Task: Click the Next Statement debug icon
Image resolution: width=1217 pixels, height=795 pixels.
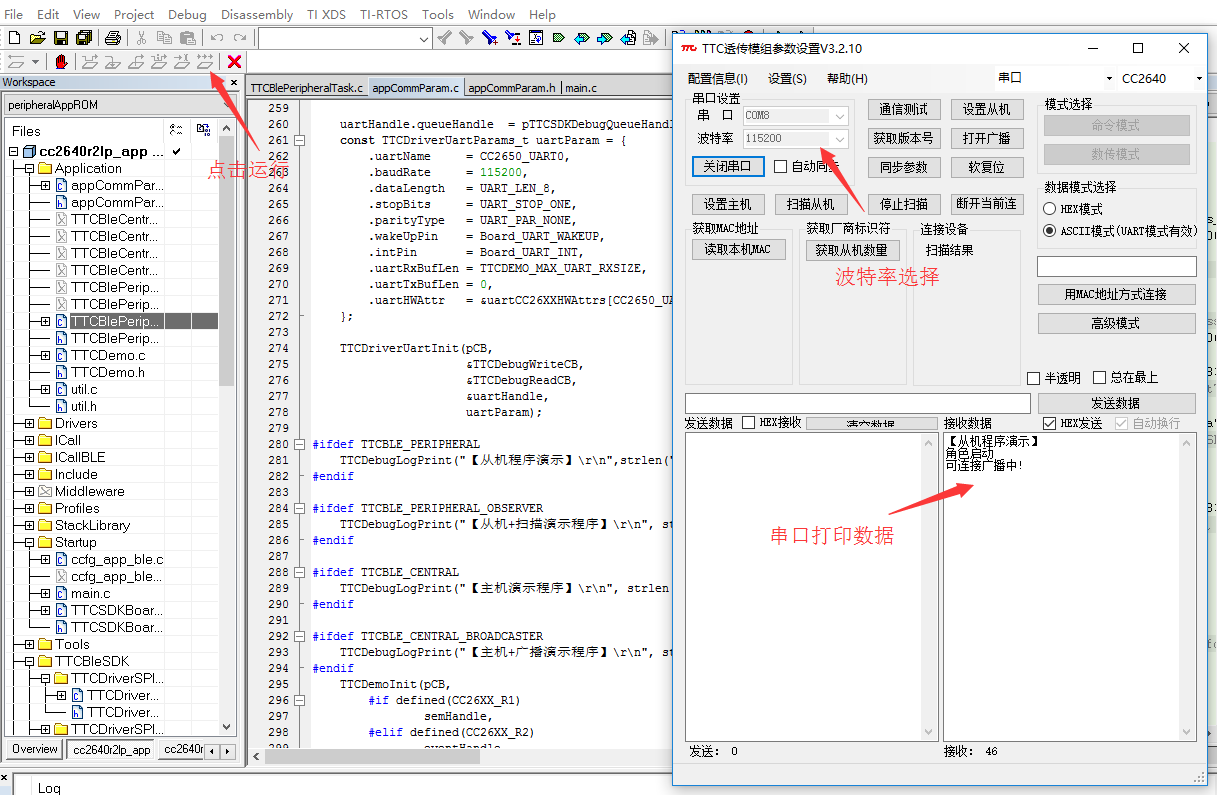Action: [x=158, y=61]
